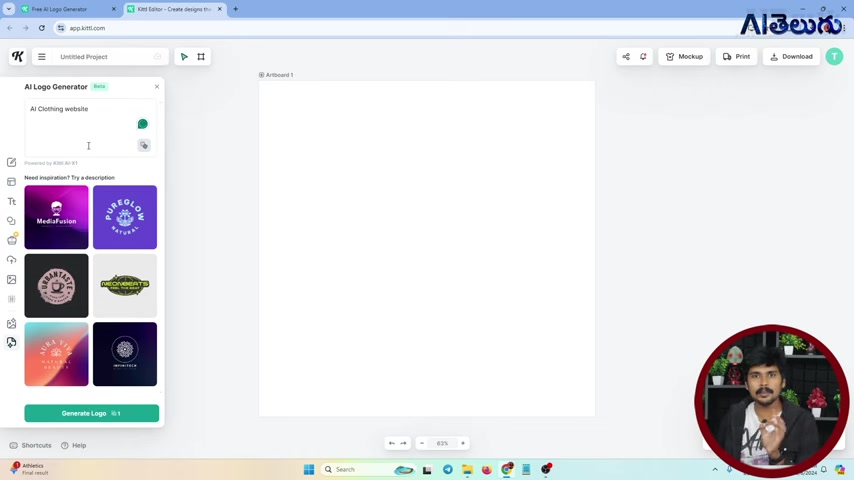This screenshot has width=854, height=480.
Task: Open the Shapes elements sidebar icon
Action: coord(12,221)
